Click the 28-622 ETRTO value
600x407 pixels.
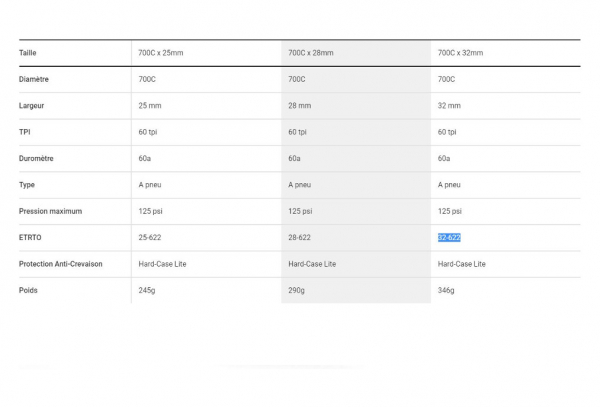(299, 237)
